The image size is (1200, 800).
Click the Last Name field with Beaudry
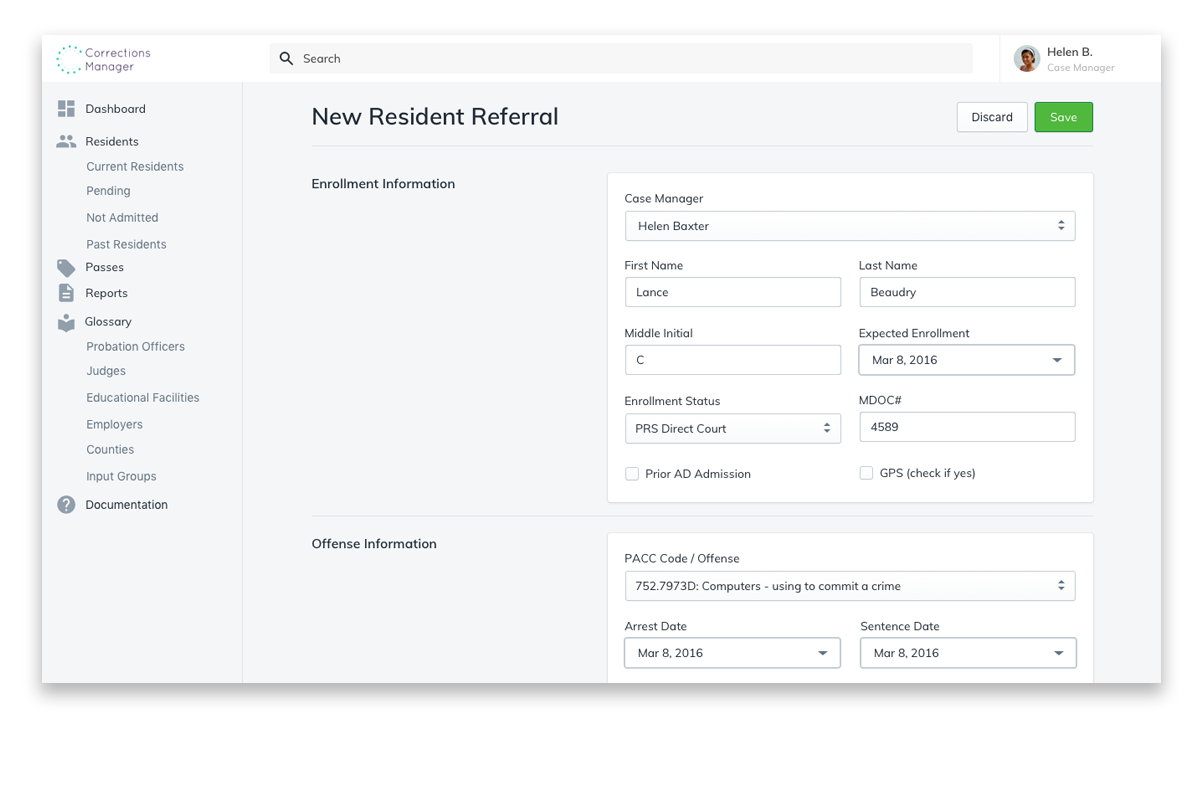967,292
